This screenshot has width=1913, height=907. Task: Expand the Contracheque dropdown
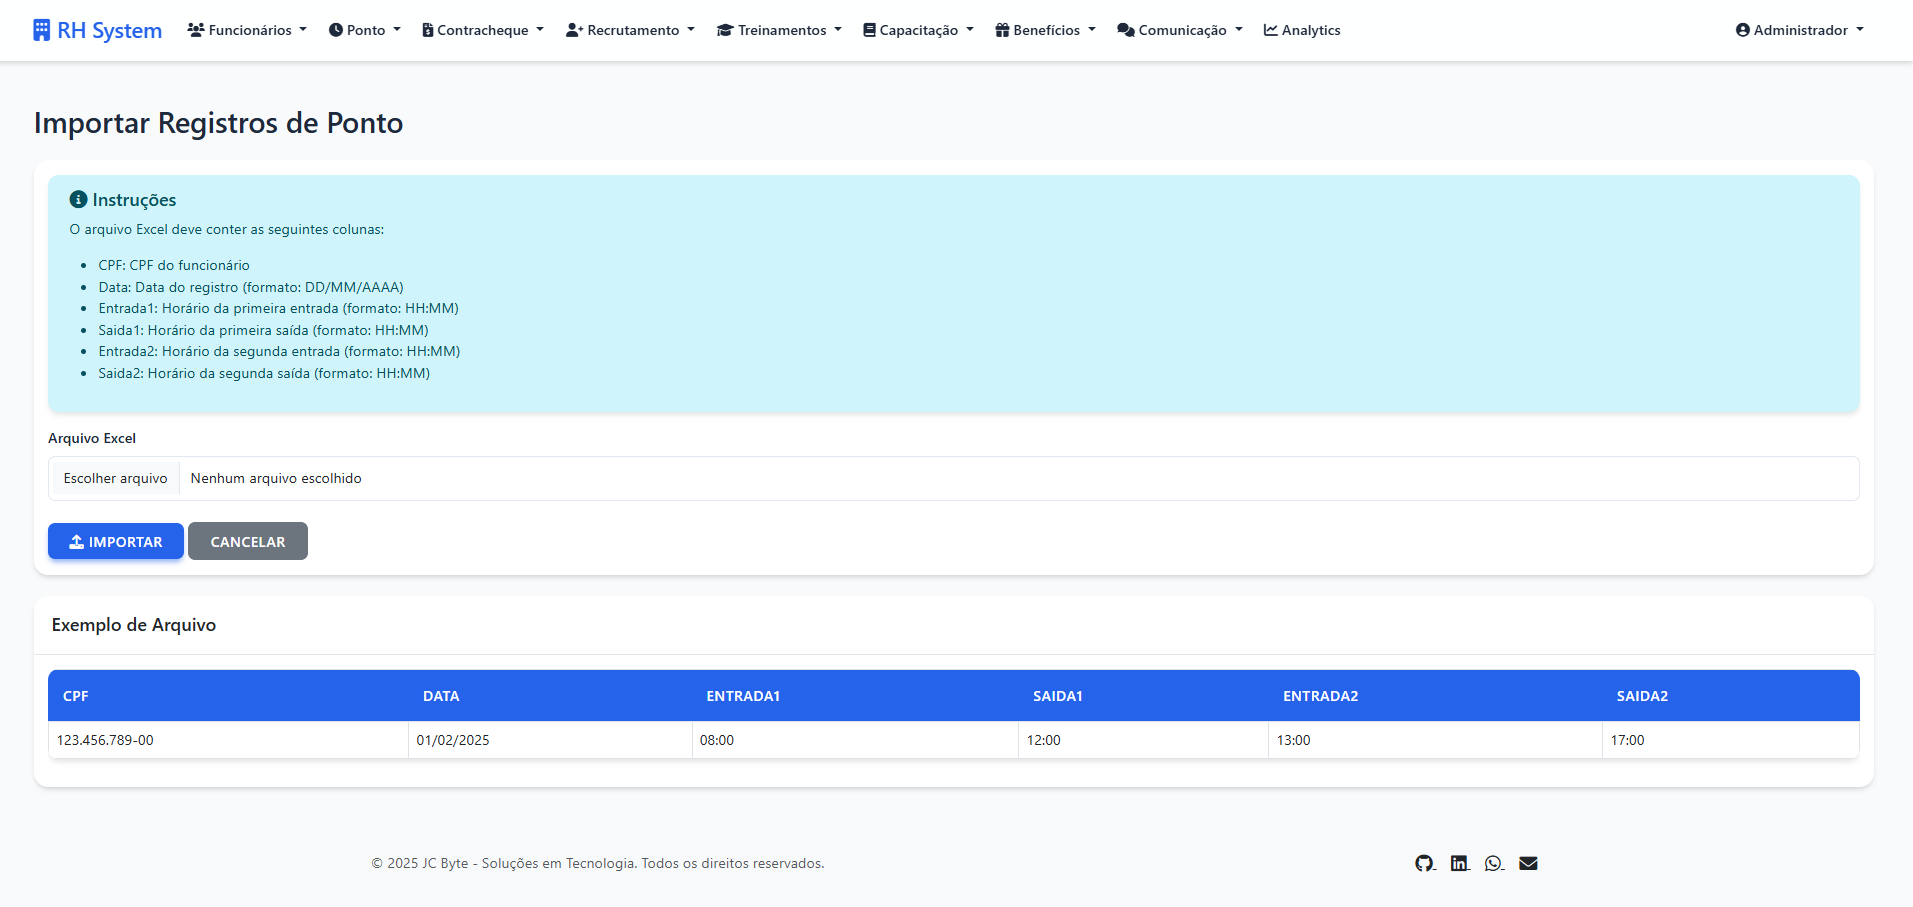pos(483,30)
